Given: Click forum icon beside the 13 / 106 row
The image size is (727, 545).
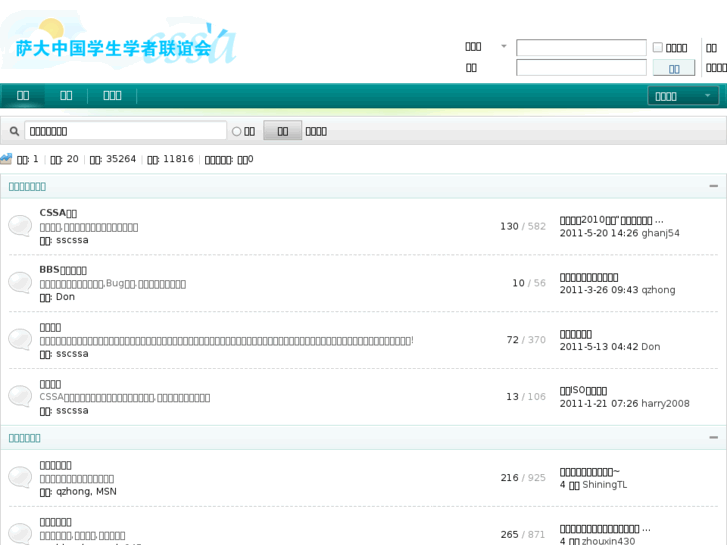Looking at the screenshot, I should click(x=20, y=396).
